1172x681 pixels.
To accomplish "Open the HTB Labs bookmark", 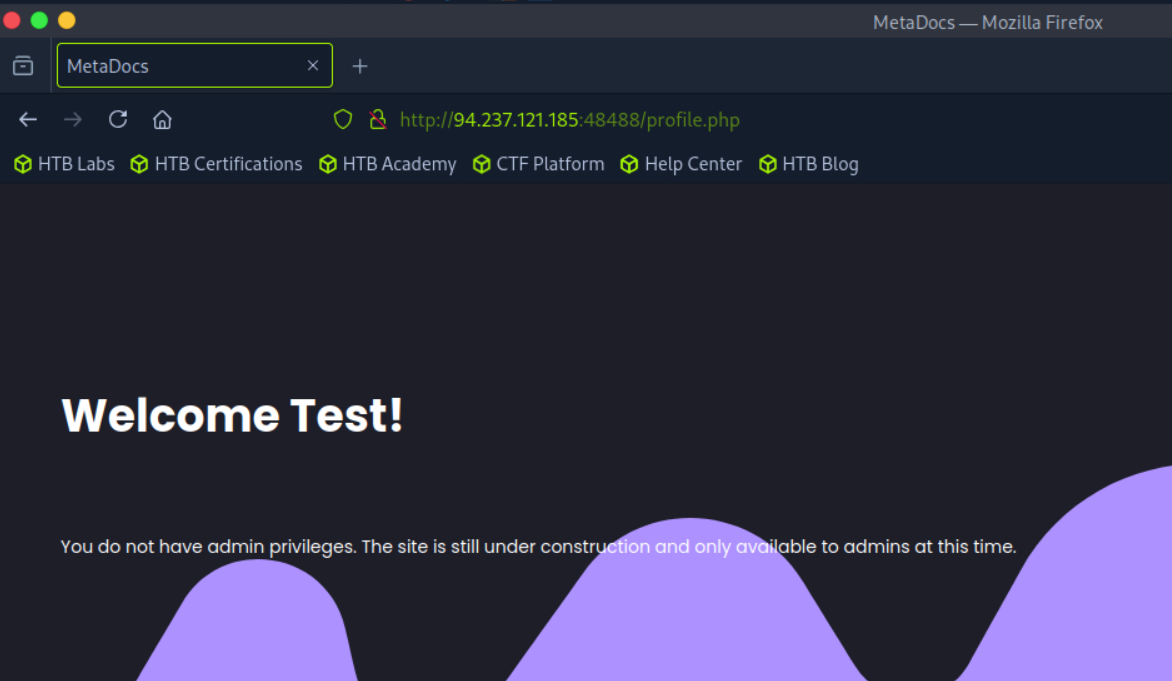I will [x=65, y=164].
